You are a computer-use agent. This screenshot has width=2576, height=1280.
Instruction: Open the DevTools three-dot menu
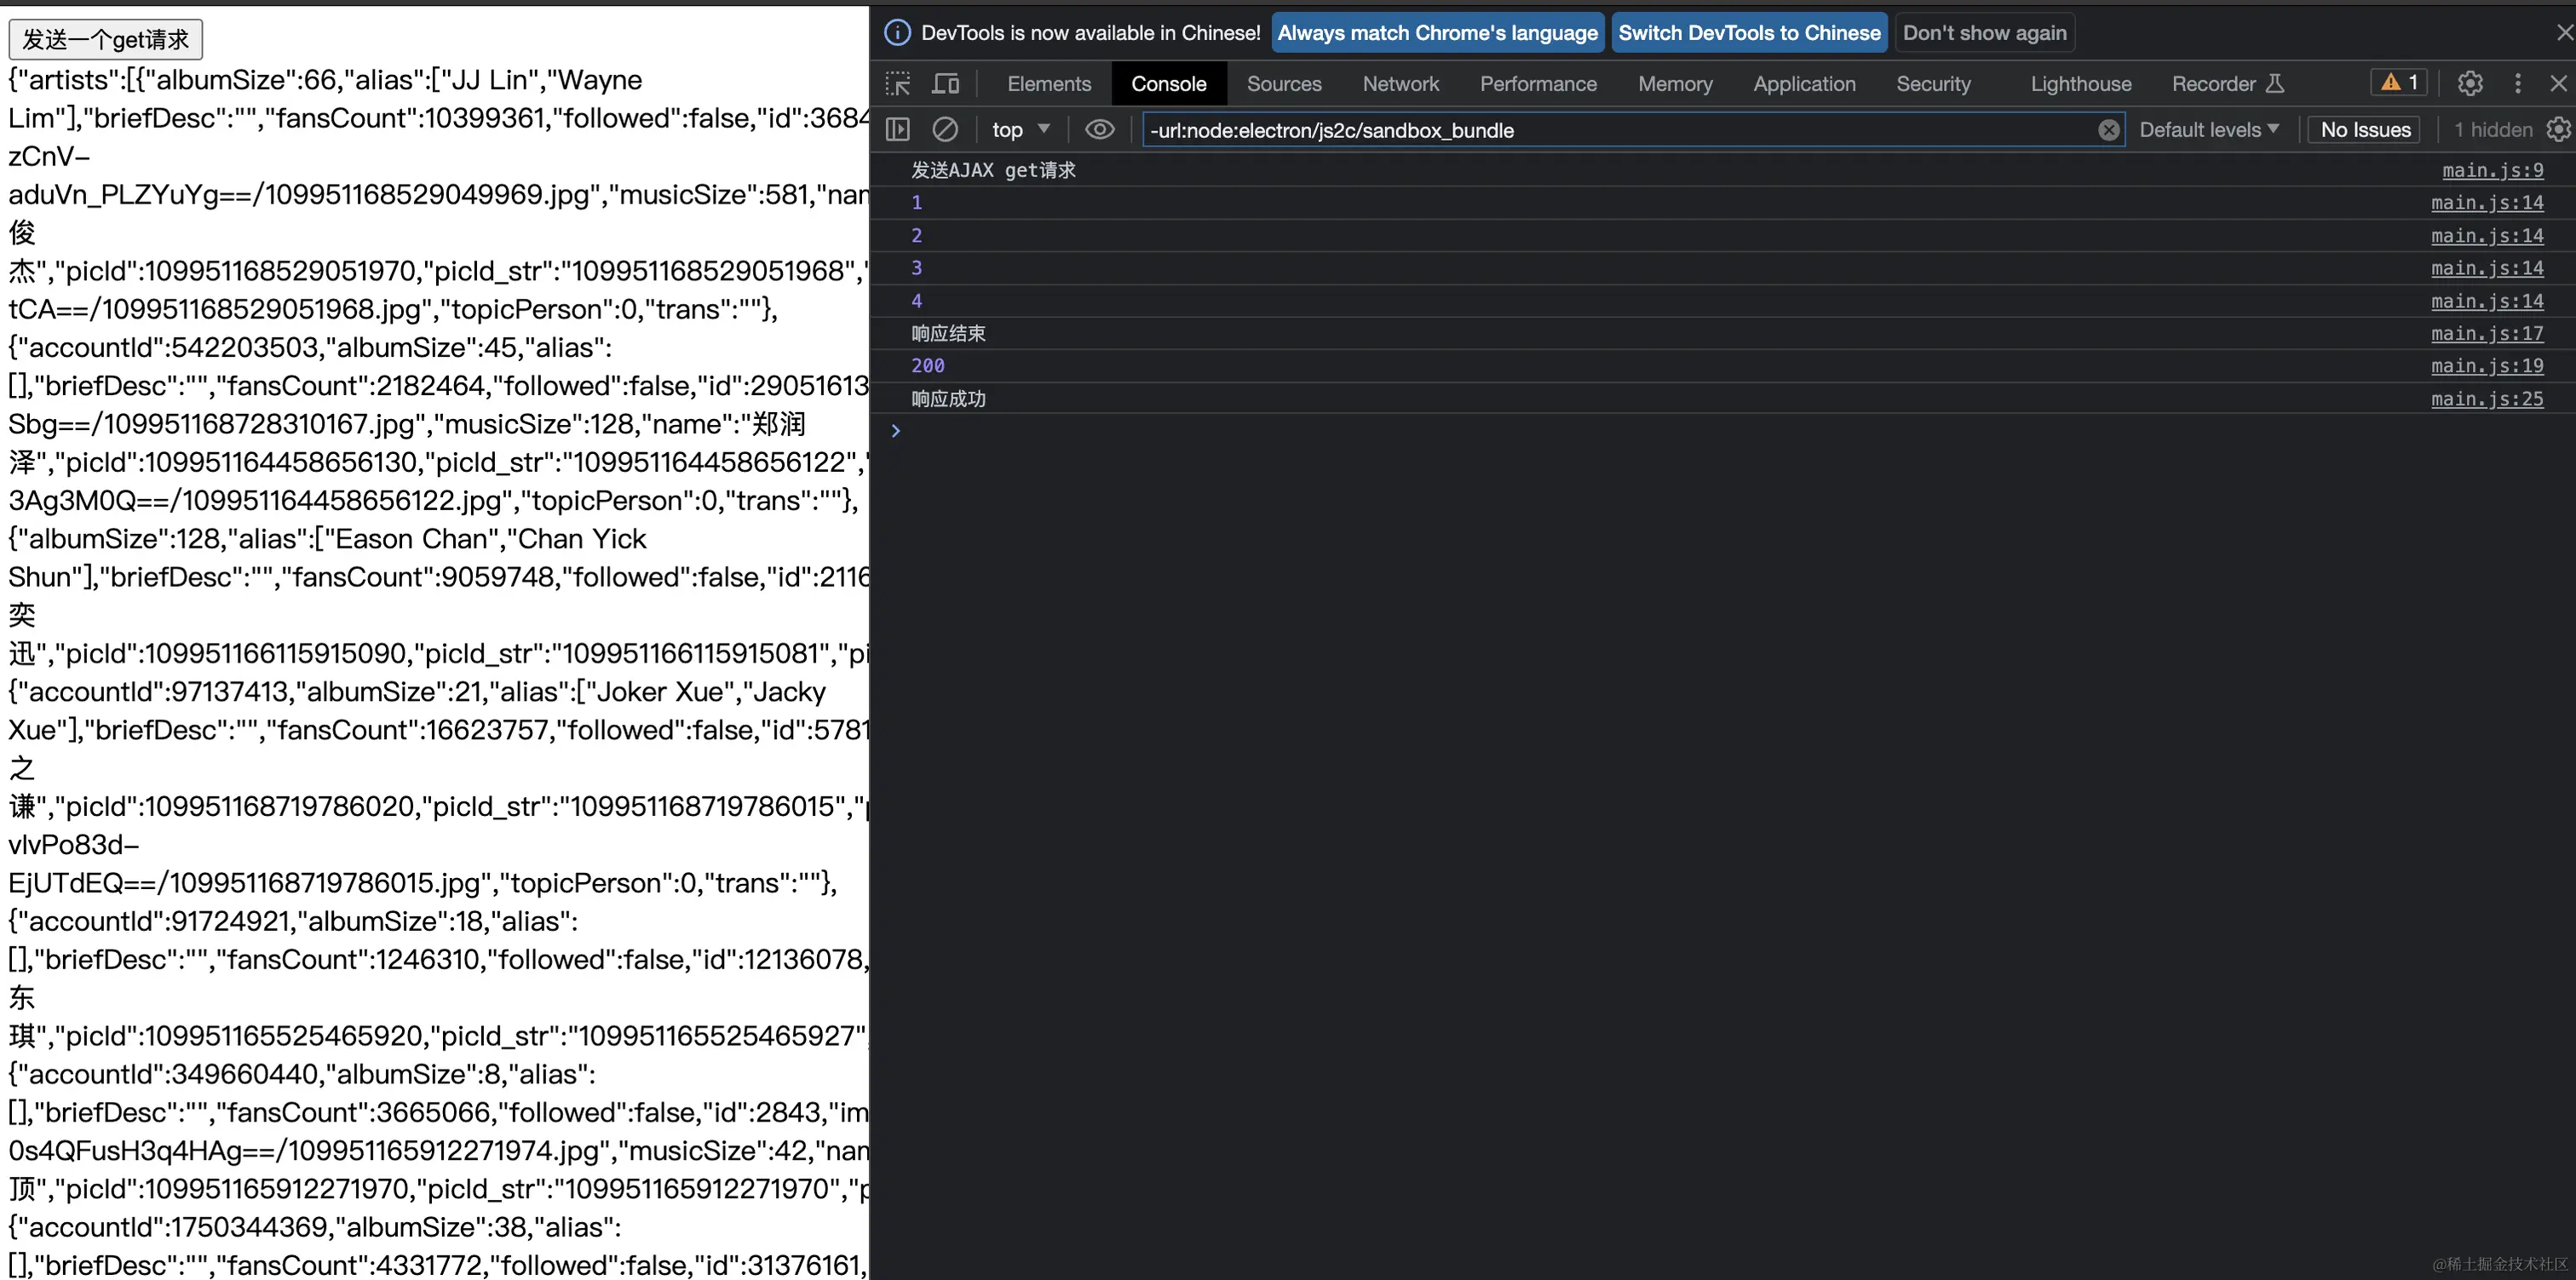point(2518,84)
